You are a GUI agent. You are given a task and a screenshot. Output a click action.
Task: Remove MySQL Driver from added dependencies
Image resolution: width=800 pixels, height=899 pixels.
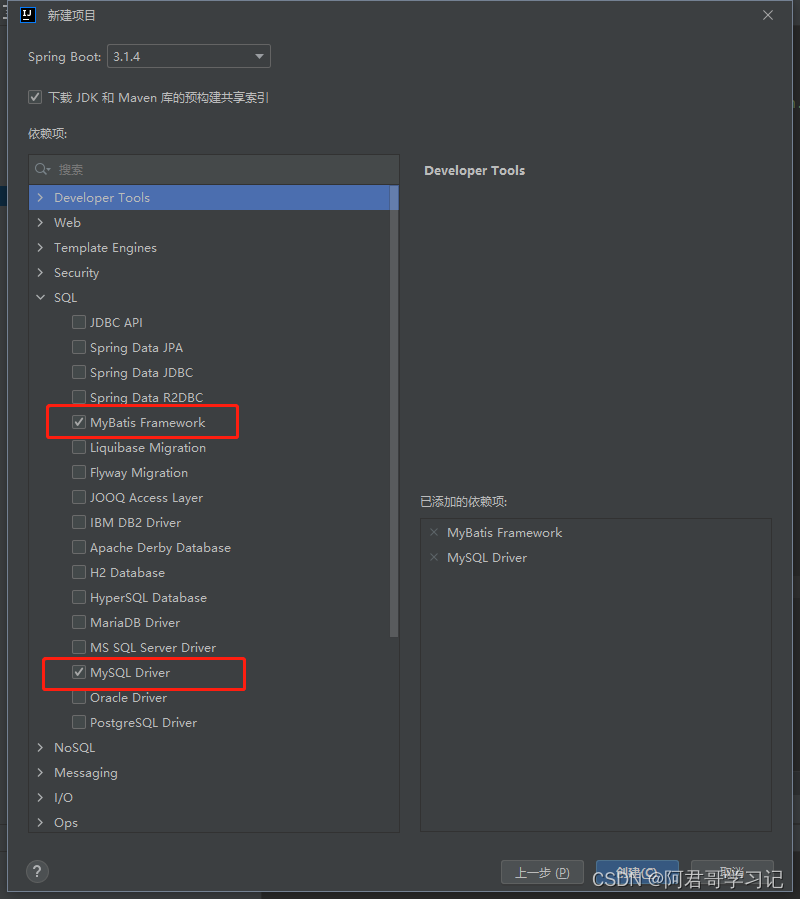[x=434, y=557]
